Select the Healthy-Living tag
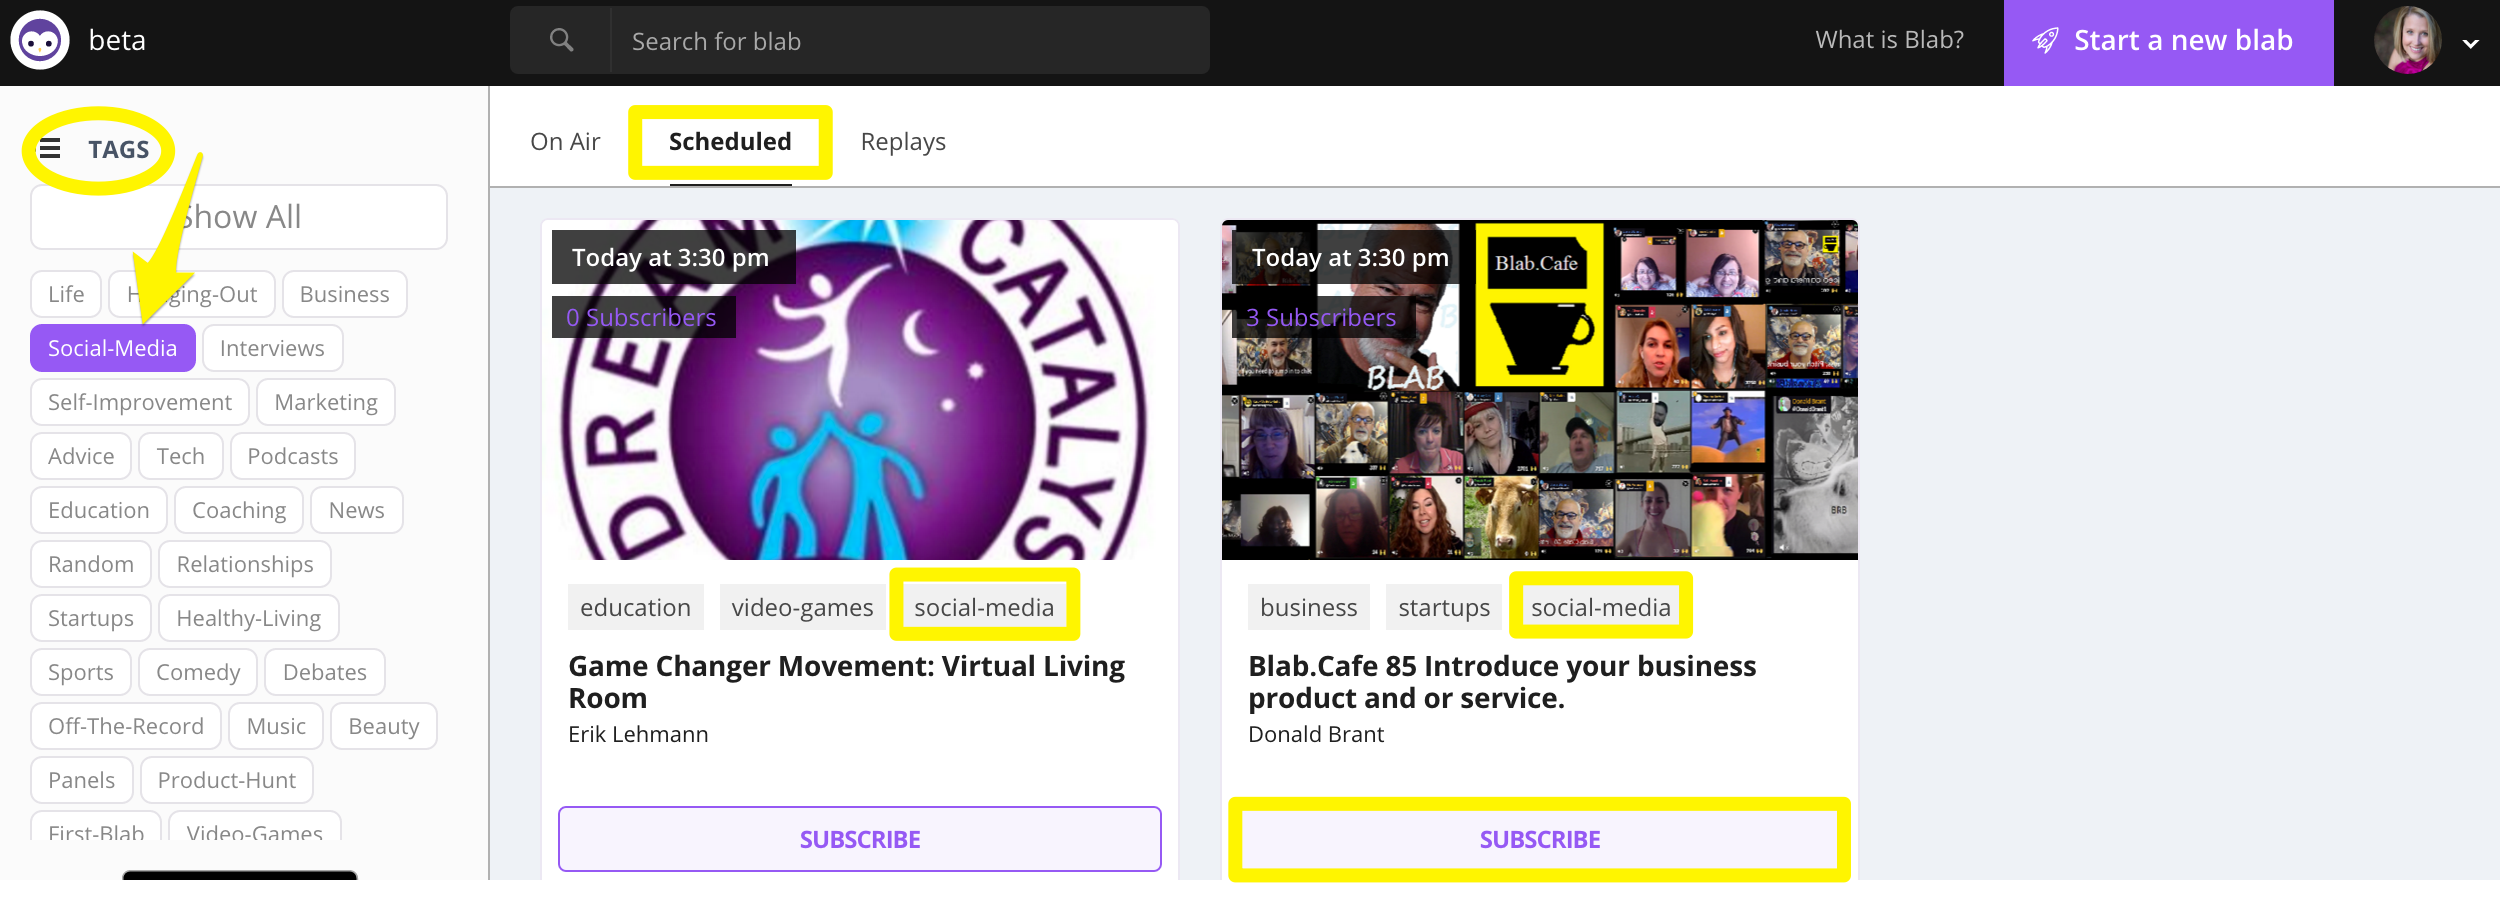2500x924 pixels. point(249,618)
